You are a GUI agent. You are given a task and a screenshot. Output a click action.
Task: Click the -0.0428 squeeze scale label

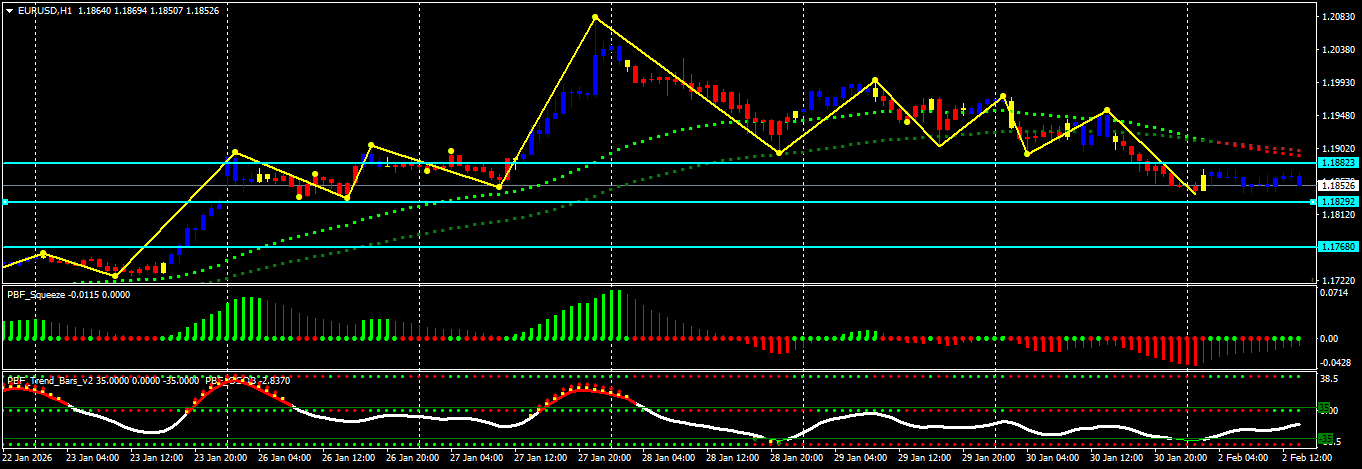[x=1334, y=362]
